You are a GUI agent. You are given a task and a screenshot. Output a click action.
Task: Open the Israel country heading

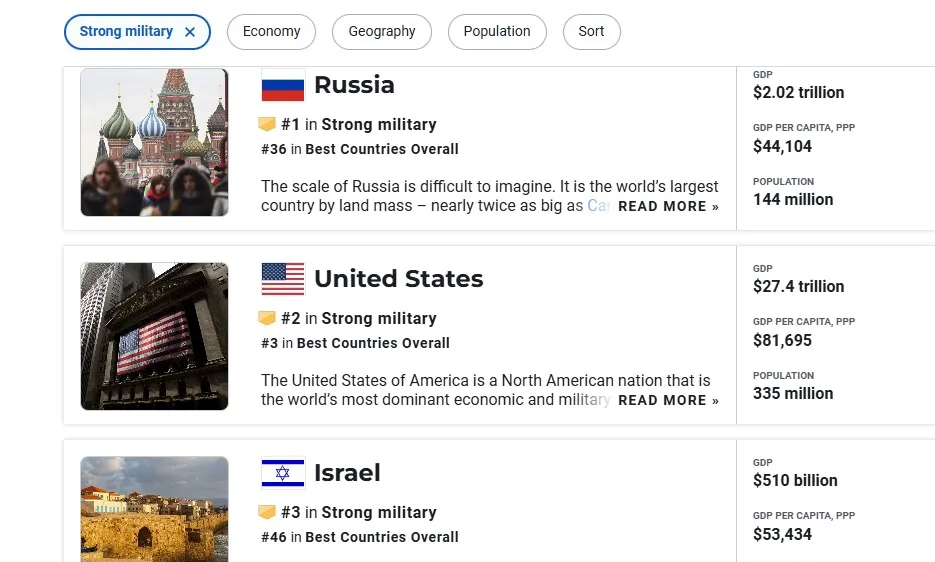pyautogui.click(x=347, y=473)
